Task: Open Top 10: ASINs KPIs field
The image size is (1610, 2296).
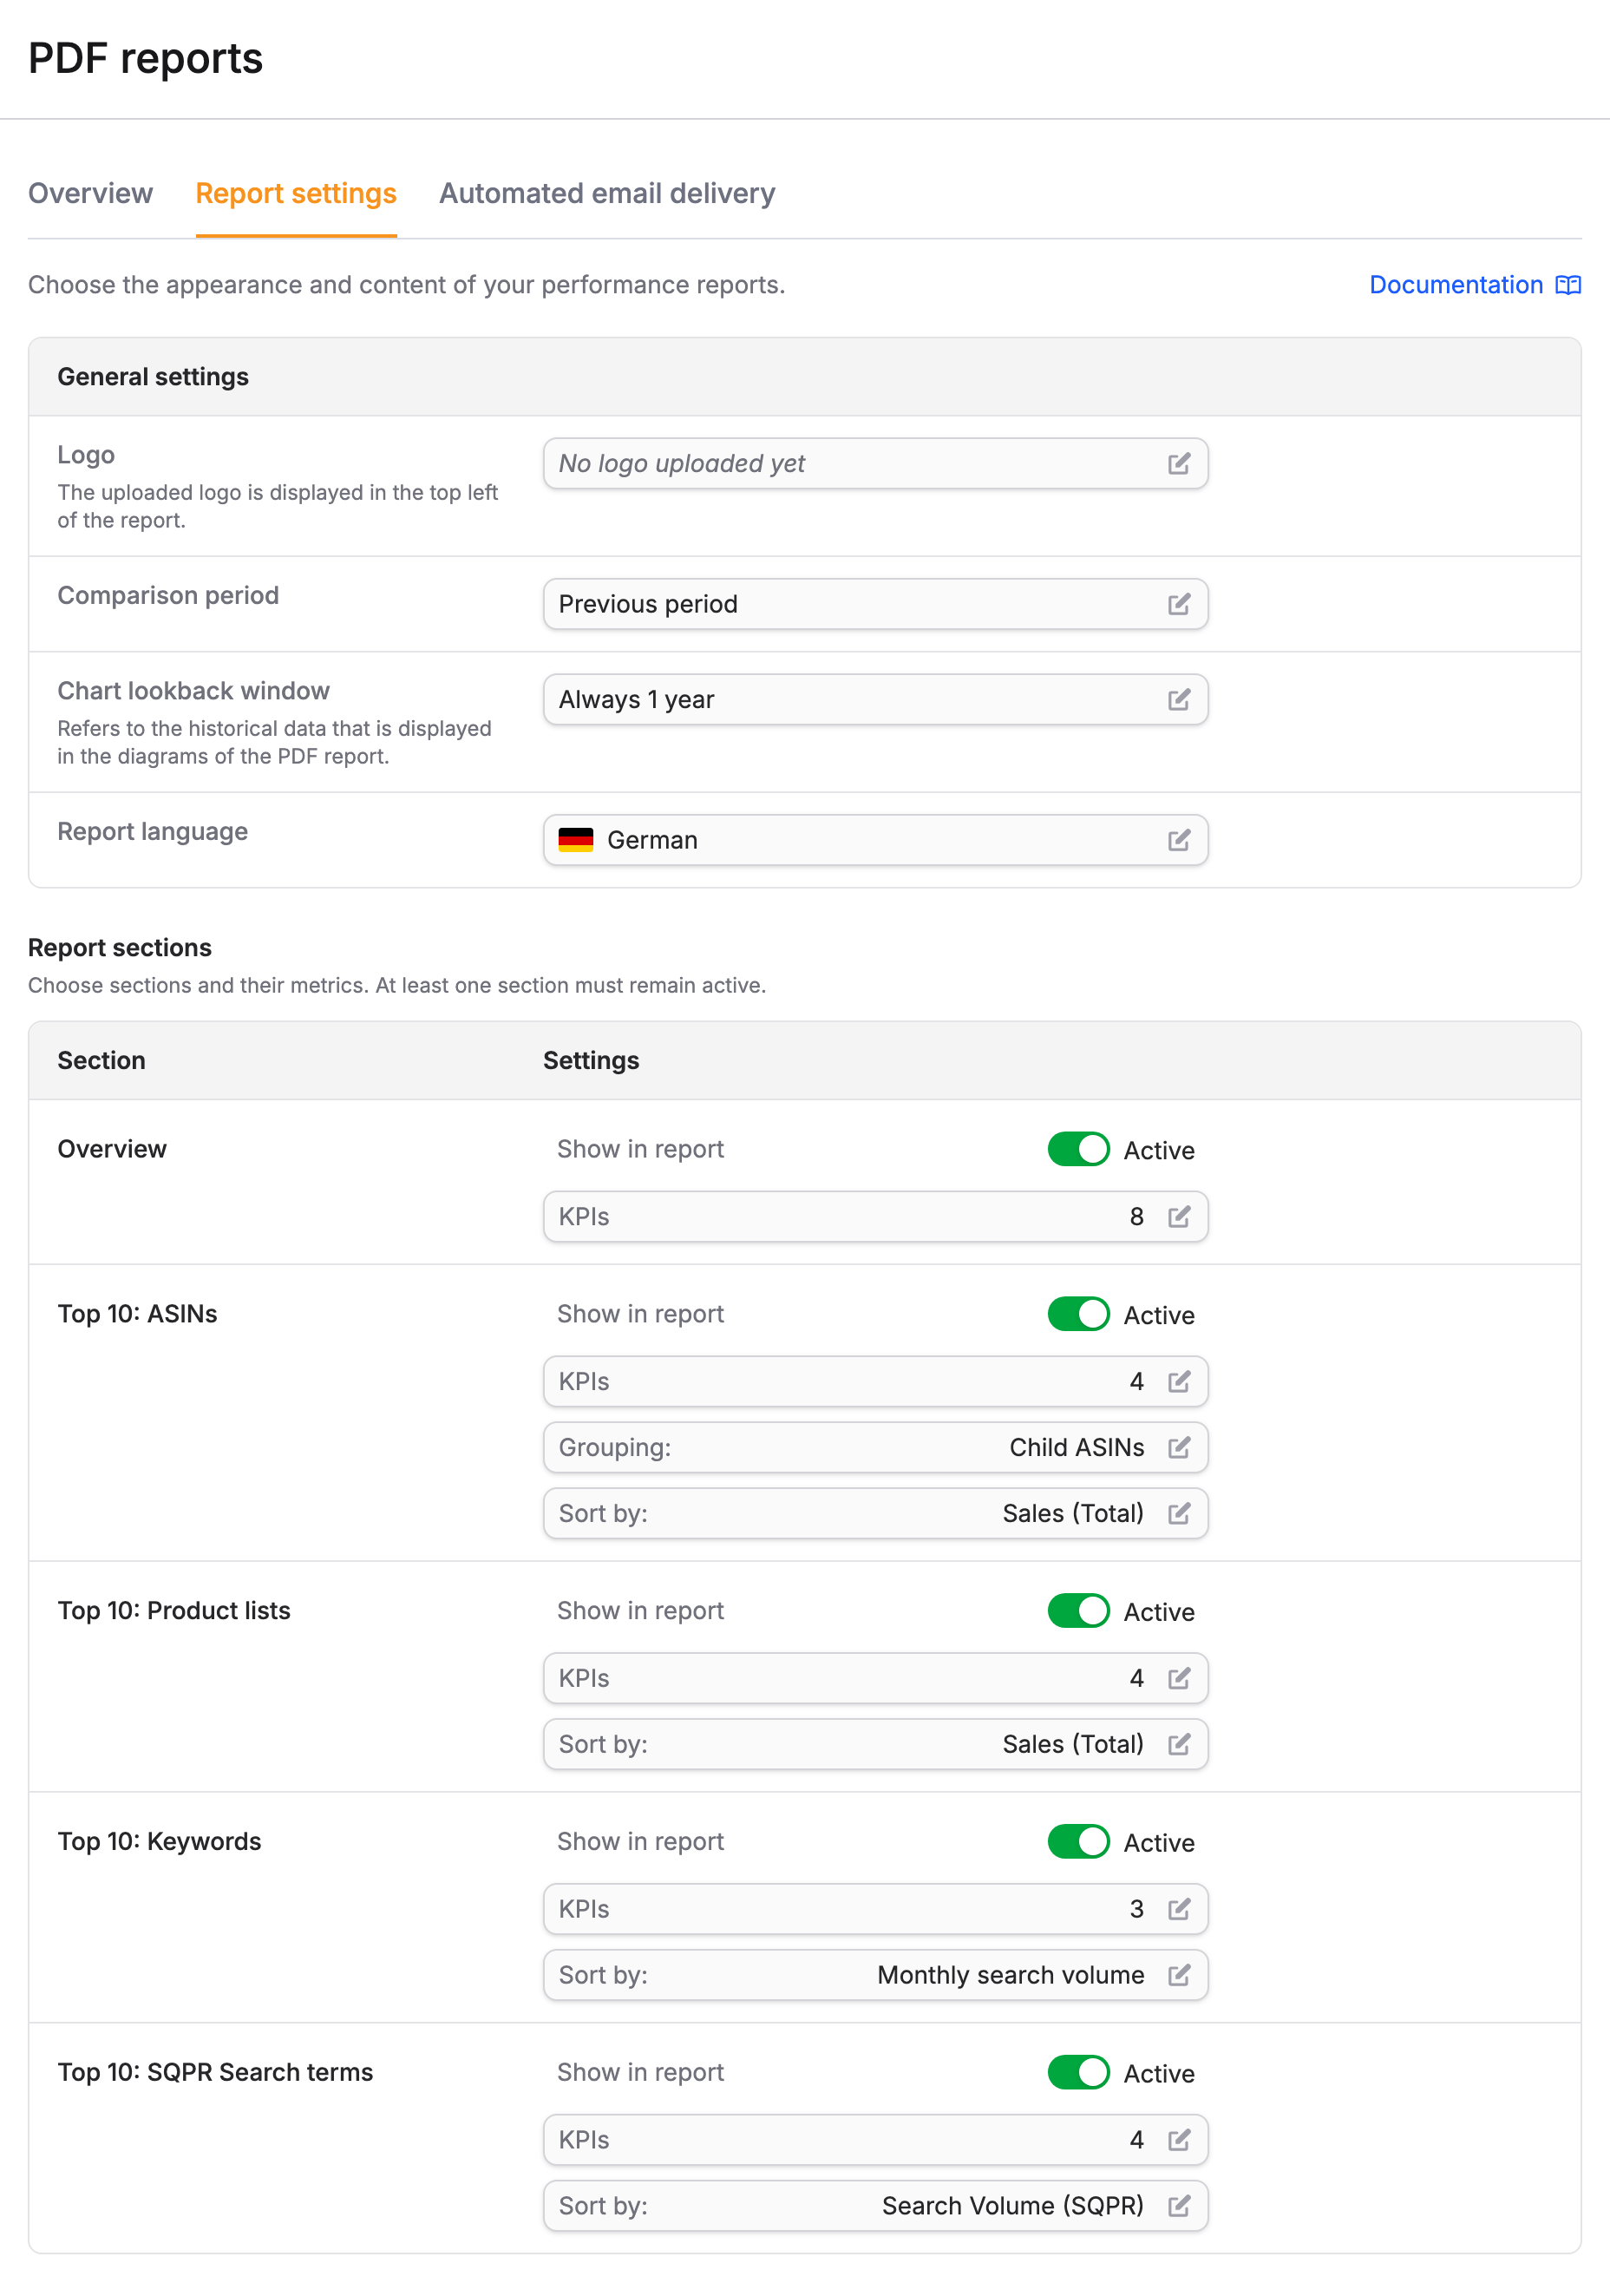Action: [875, 1382]
